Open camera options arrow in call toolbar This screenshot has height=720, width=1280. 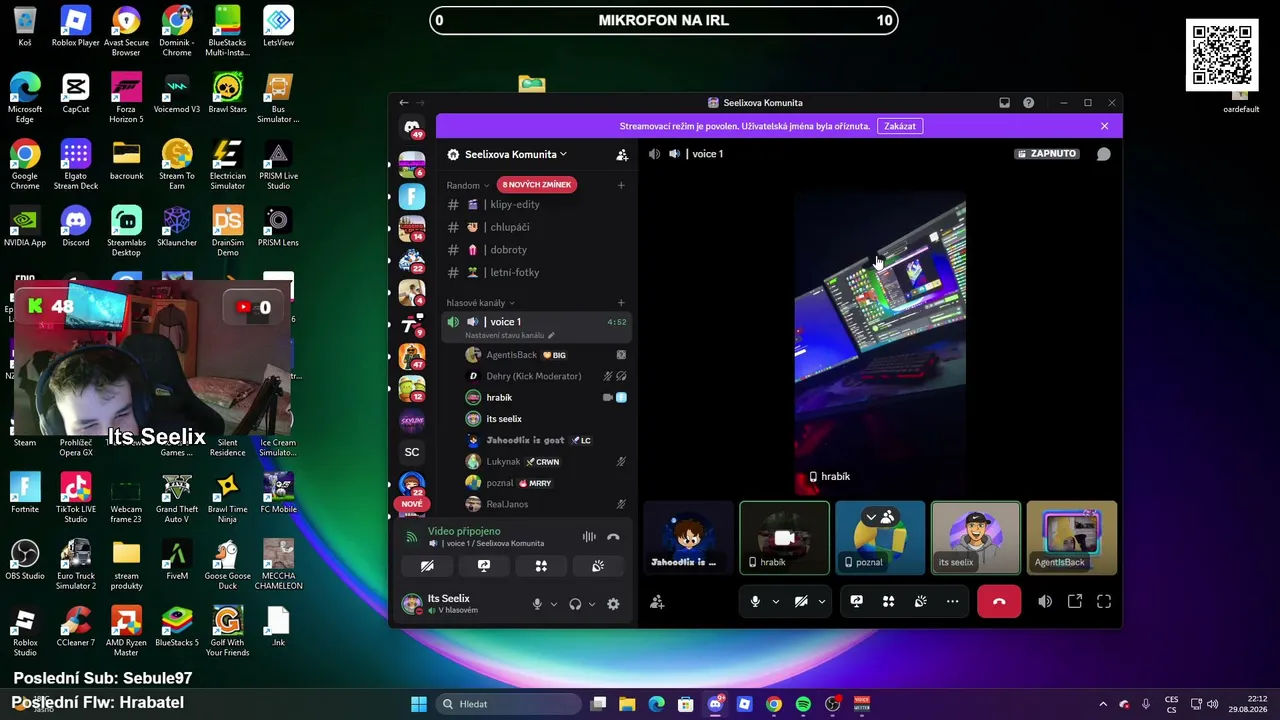(821, 602)
